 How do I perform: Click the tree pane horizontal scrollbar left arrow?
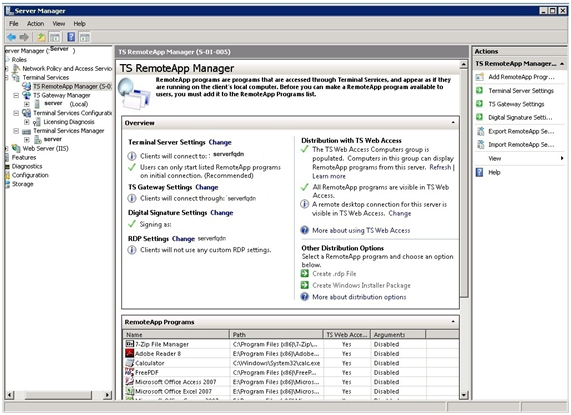coord(10,395)
